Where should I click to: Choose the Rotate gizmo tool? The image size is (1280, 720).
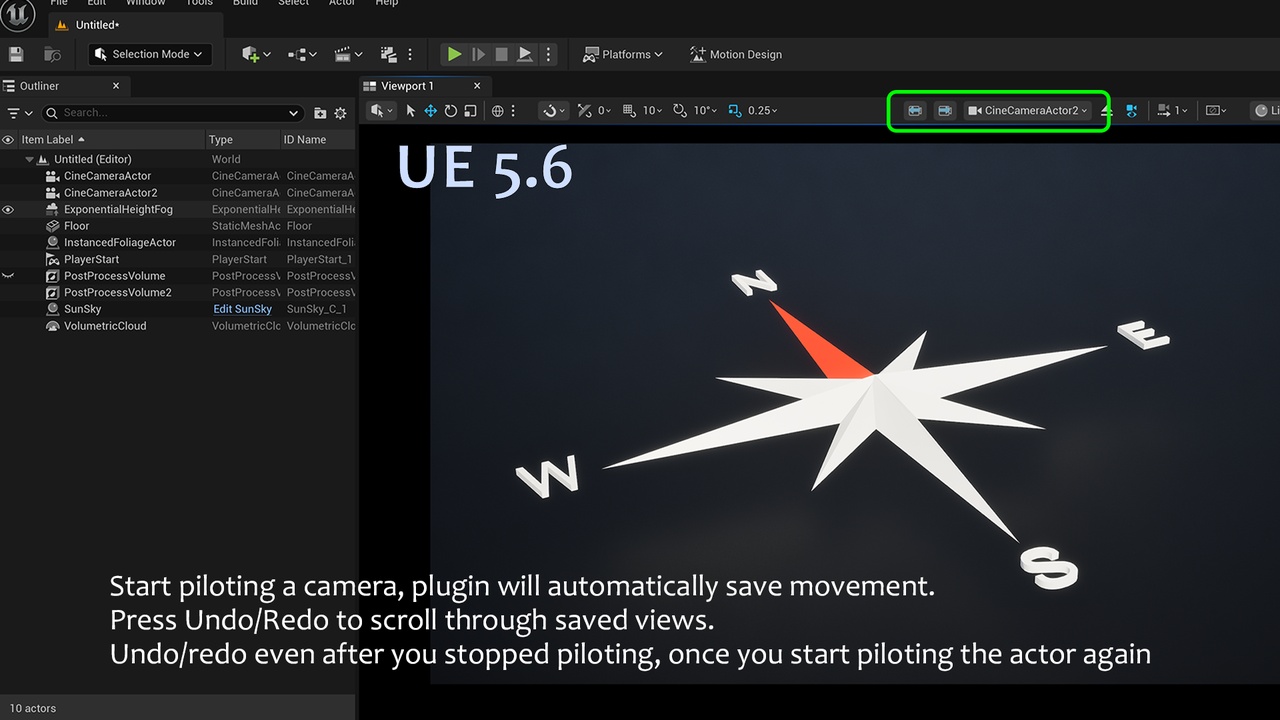click(450, 111)
